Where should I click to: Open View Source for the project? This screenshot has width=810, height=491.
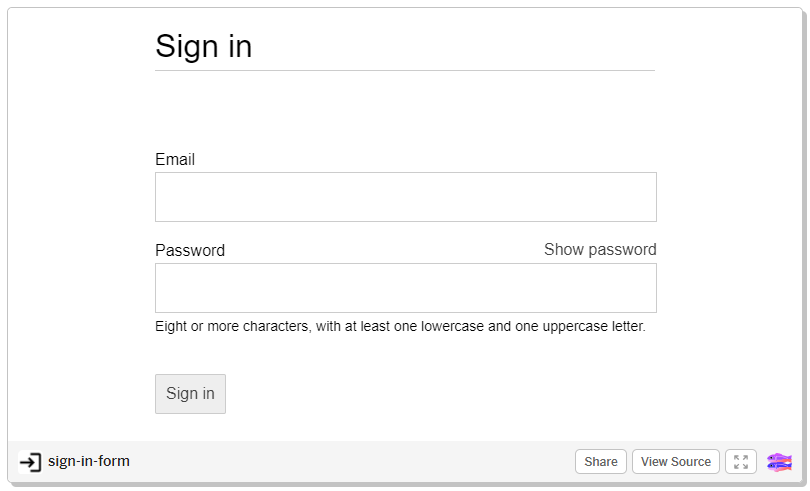(x=676, y=462)
